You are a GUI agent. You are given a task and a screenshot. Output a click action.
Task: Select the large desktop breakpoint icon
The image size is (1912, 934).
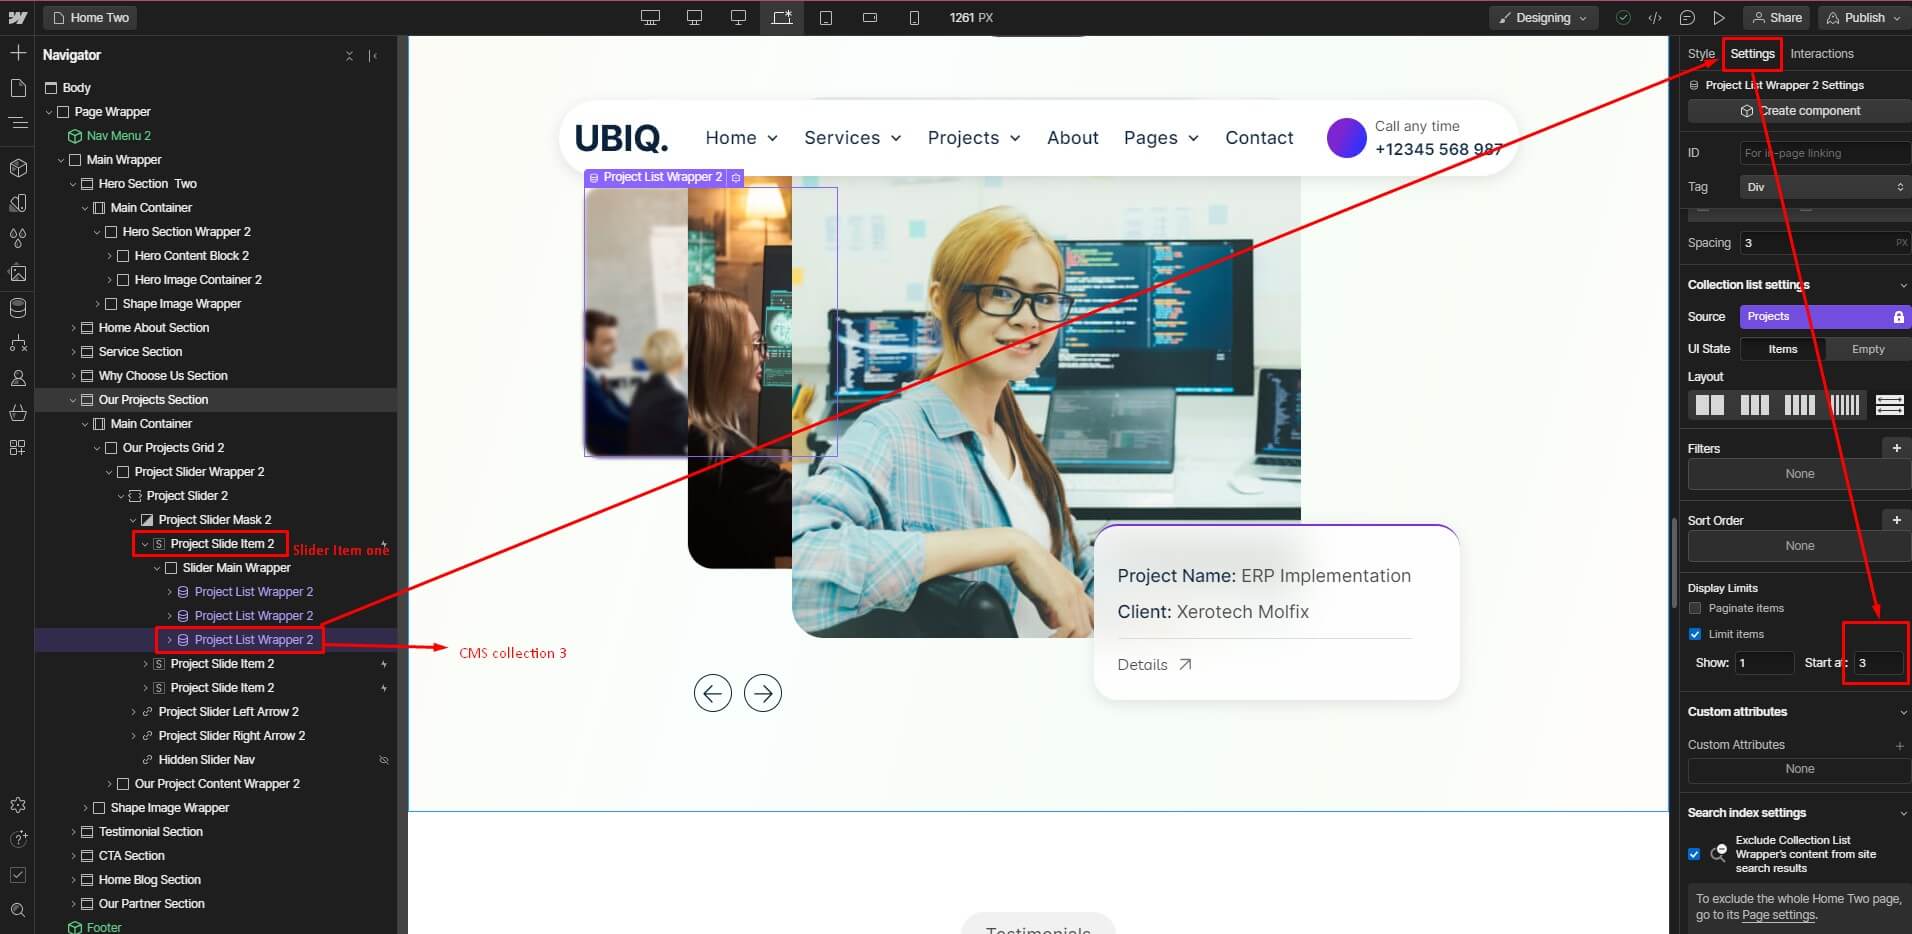(650, 17)
